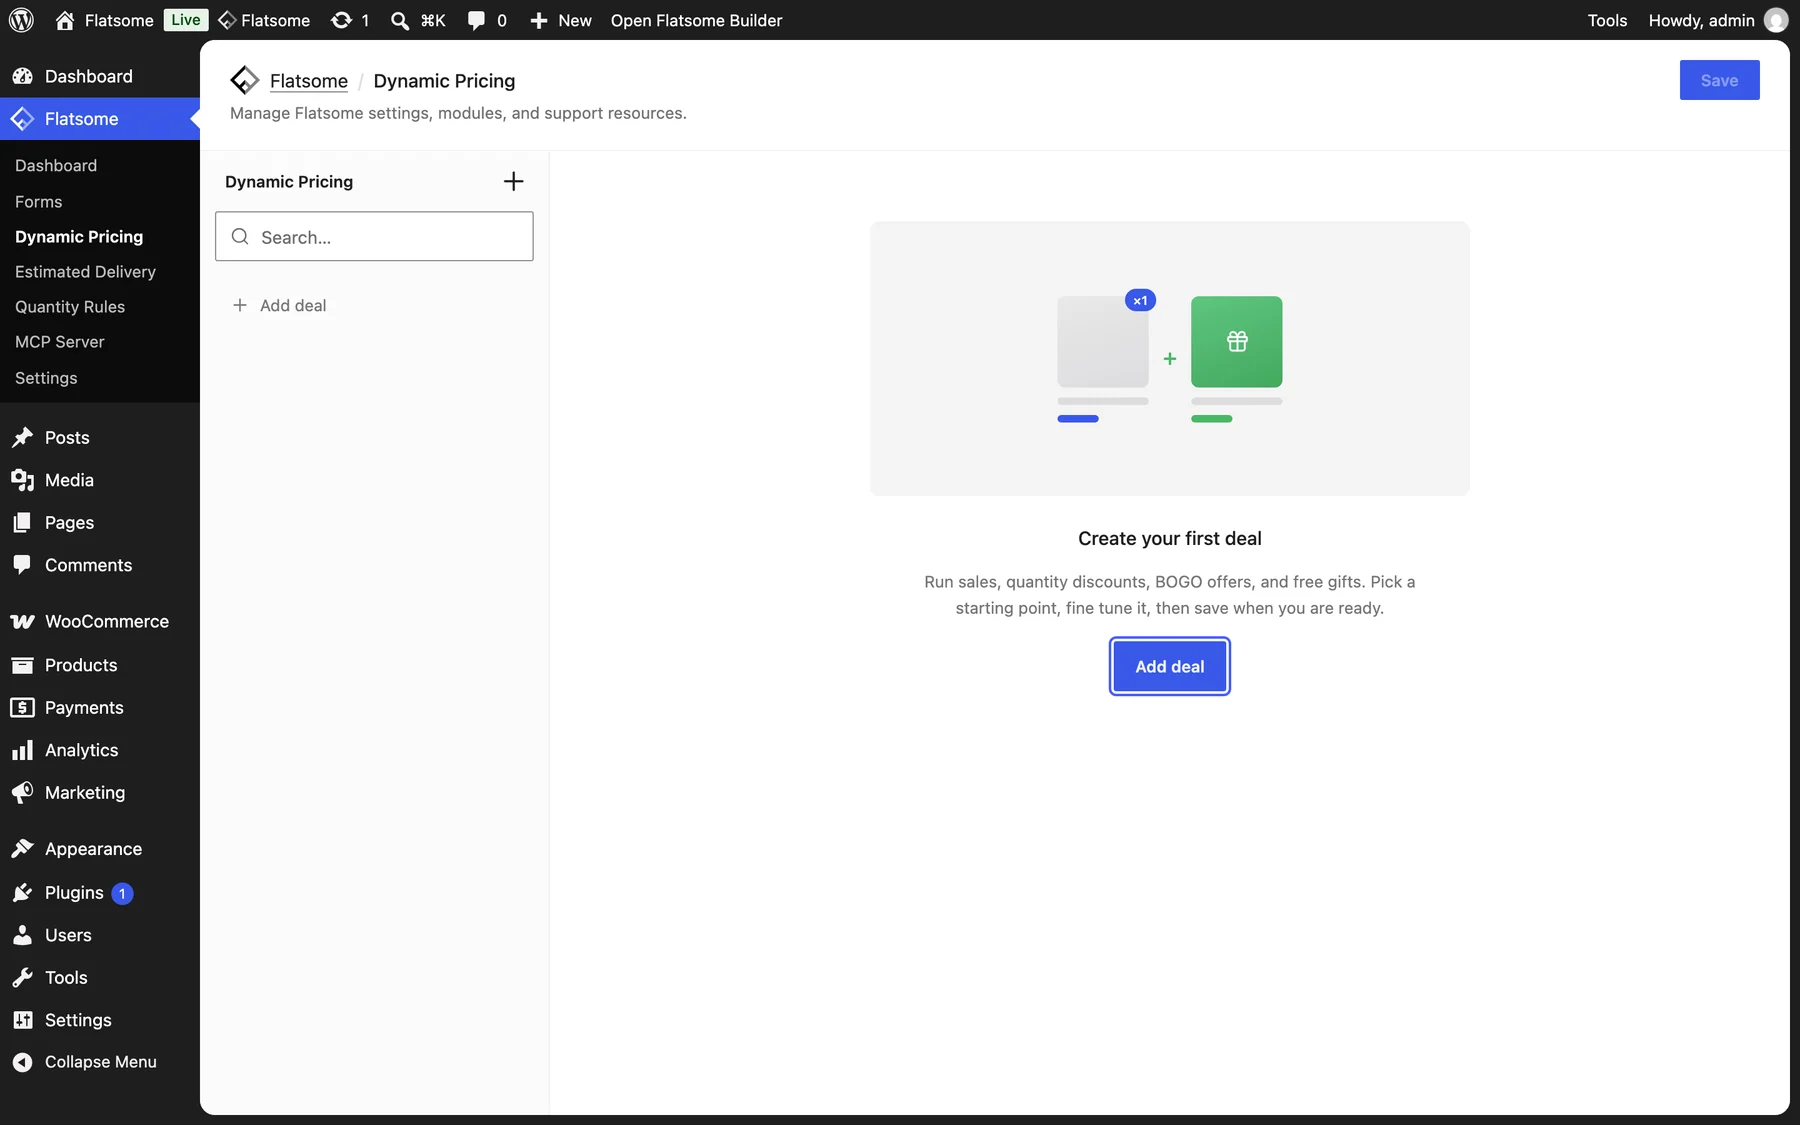This screenshot has width=1800, height=1125.
Task: Click the Media icon in sidebar
Action: (22, 480)
